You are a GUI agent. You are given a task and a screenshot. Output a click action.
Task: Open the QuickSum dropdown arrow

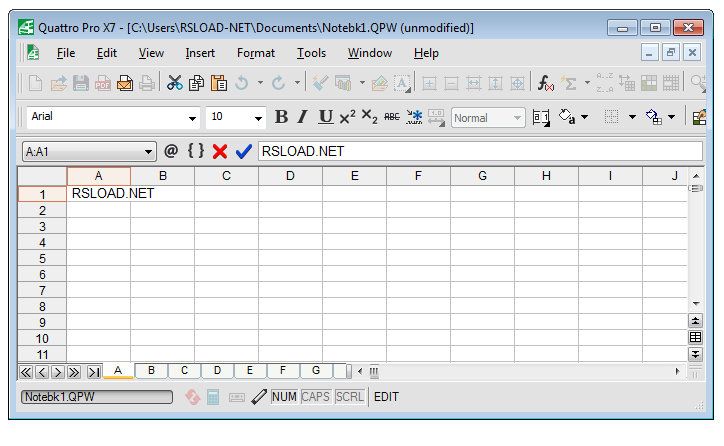[x=587, y=83]
